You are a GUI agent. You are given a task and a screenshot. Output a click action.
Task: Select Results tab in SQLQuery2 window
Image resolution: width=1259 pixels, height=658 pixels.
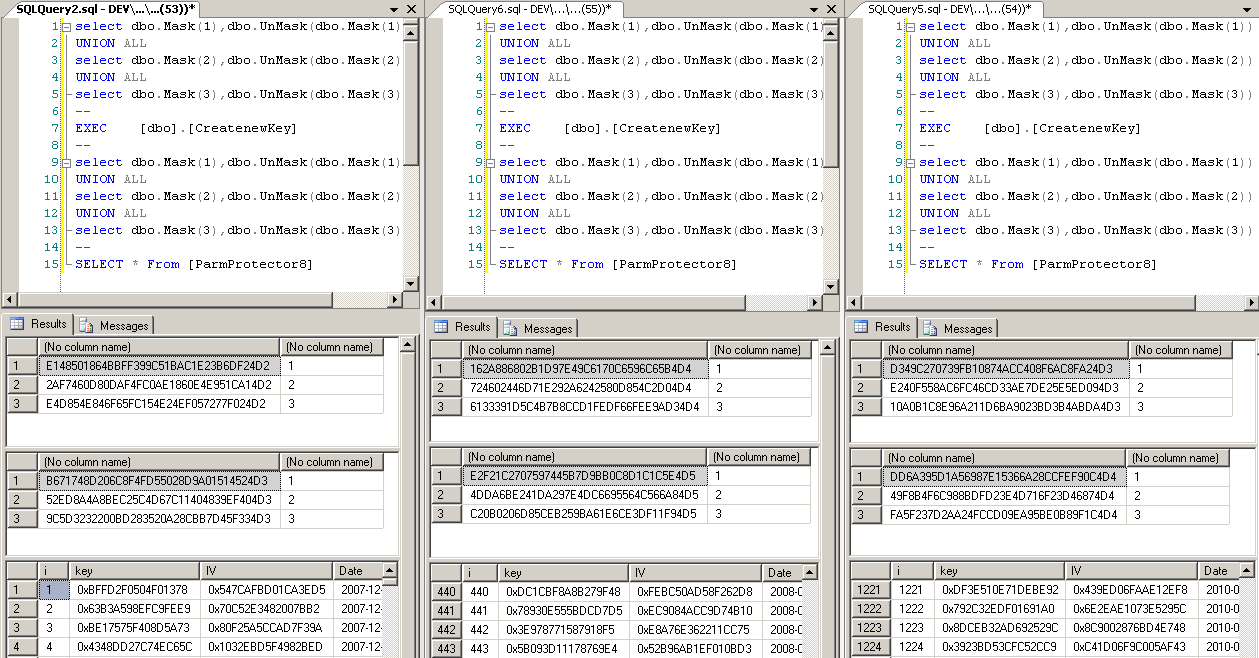tap(39, 324)
